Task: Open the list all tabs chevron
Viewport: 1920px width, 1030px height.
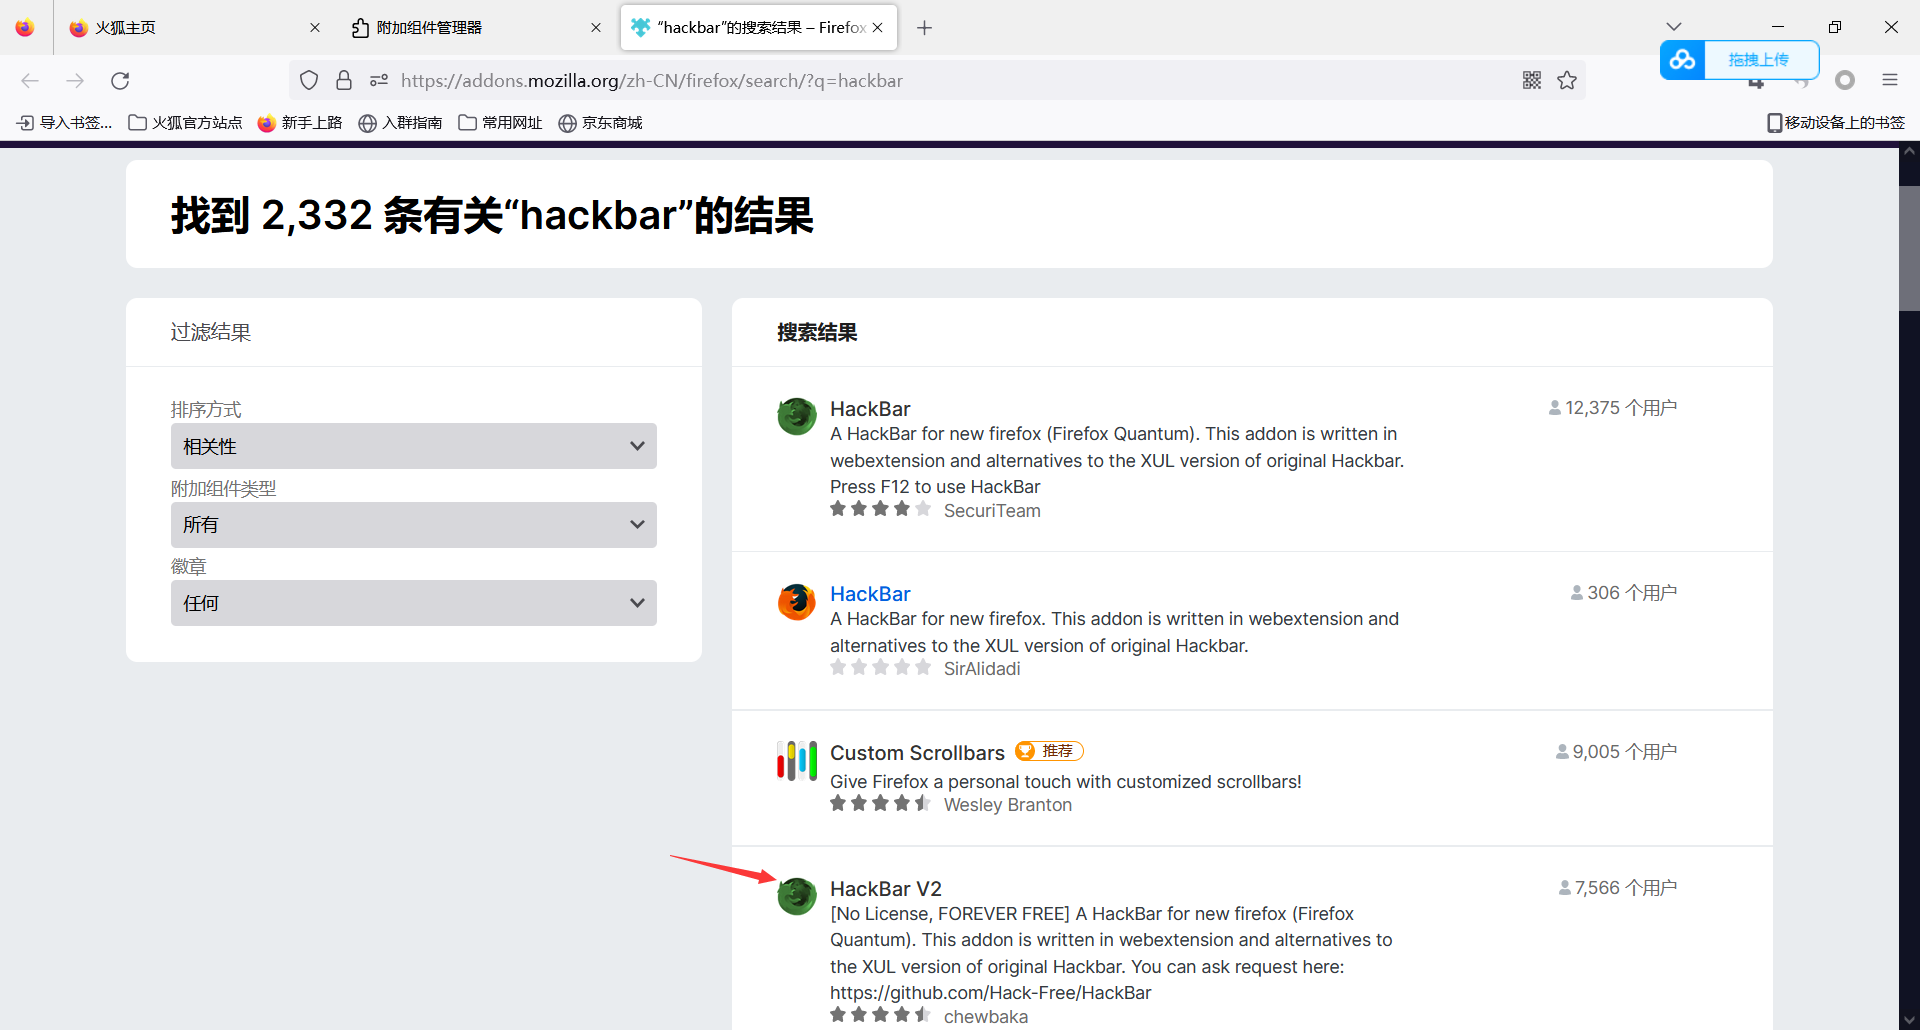Action: click(x=1674, y=27)
